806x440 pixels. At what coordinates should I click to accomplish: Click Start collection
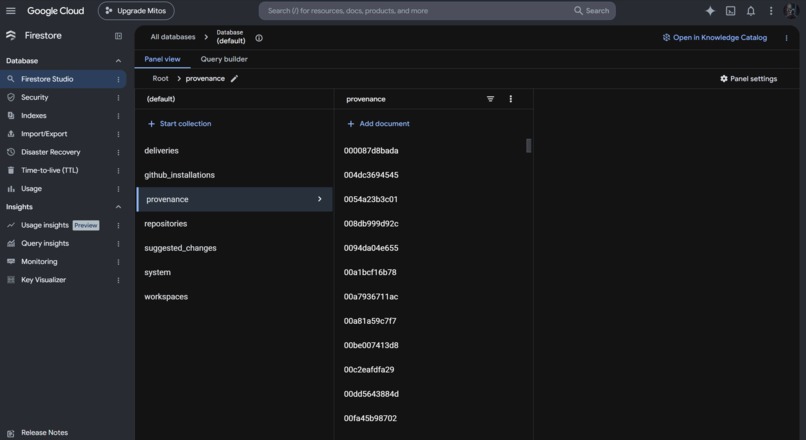179,123
